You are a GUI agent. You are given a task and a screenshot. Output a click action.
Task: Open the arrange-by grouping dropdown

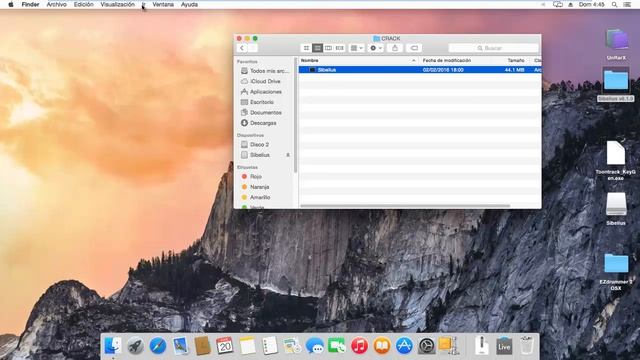pos(356,48)
